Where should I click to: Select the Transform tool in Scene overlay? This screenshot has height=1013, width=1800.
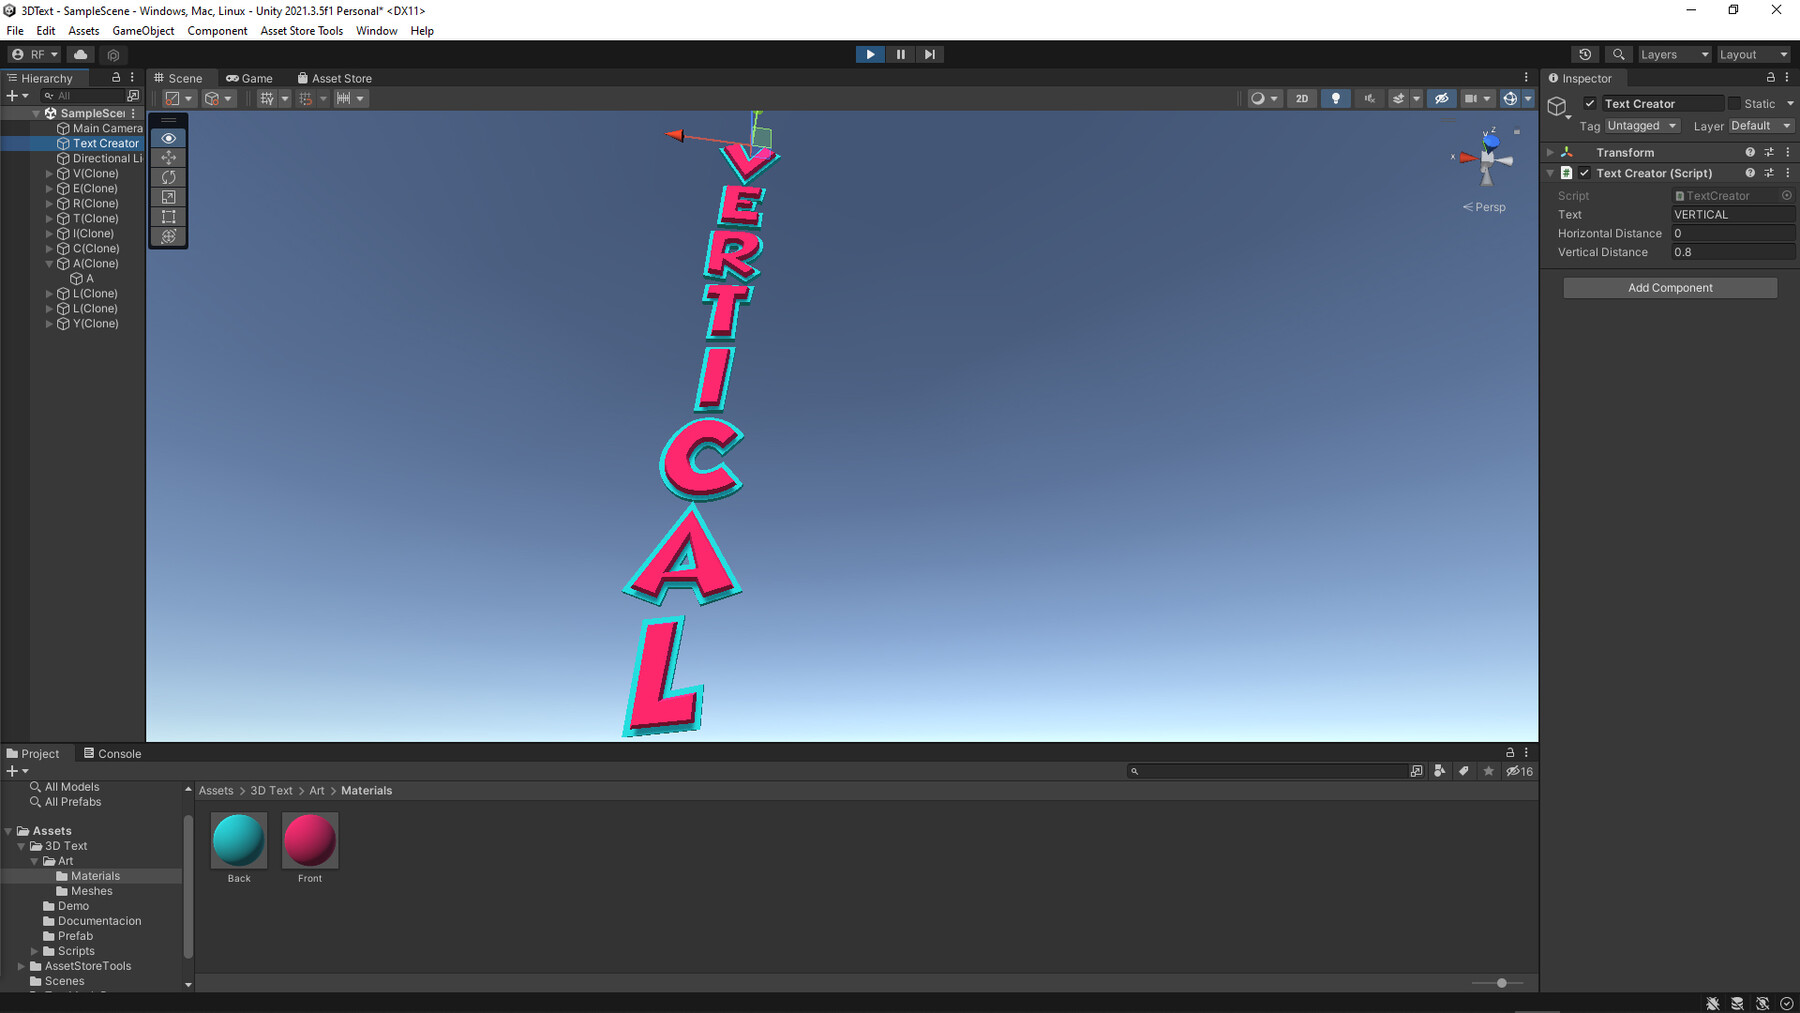168,236
